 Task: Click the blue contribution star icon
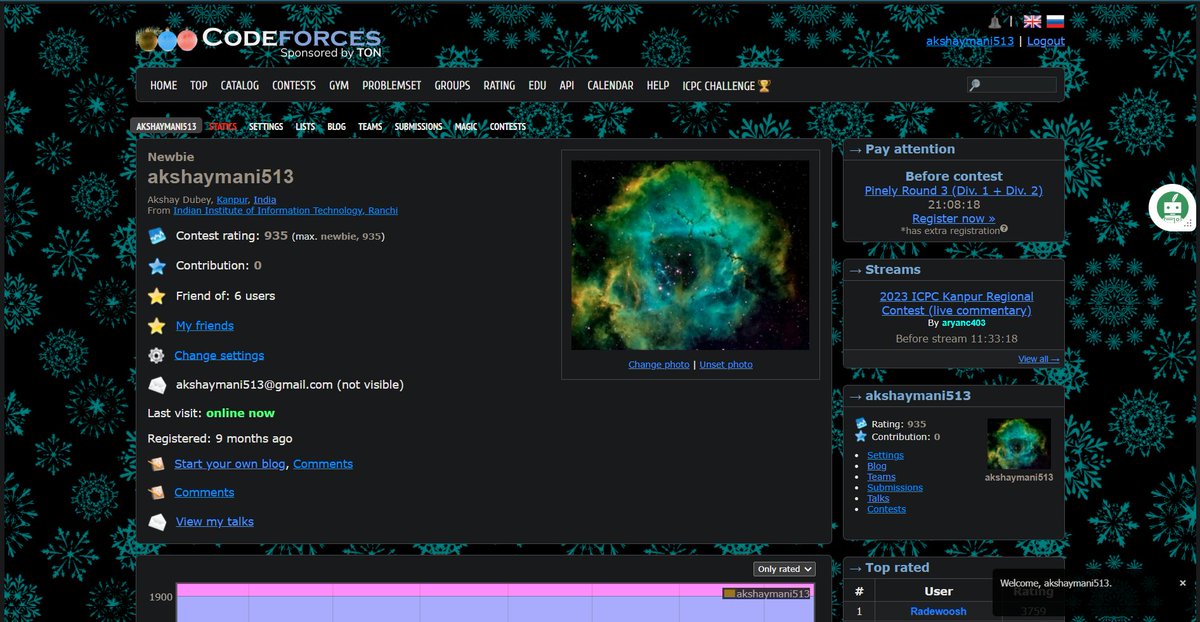pos(157,266)
